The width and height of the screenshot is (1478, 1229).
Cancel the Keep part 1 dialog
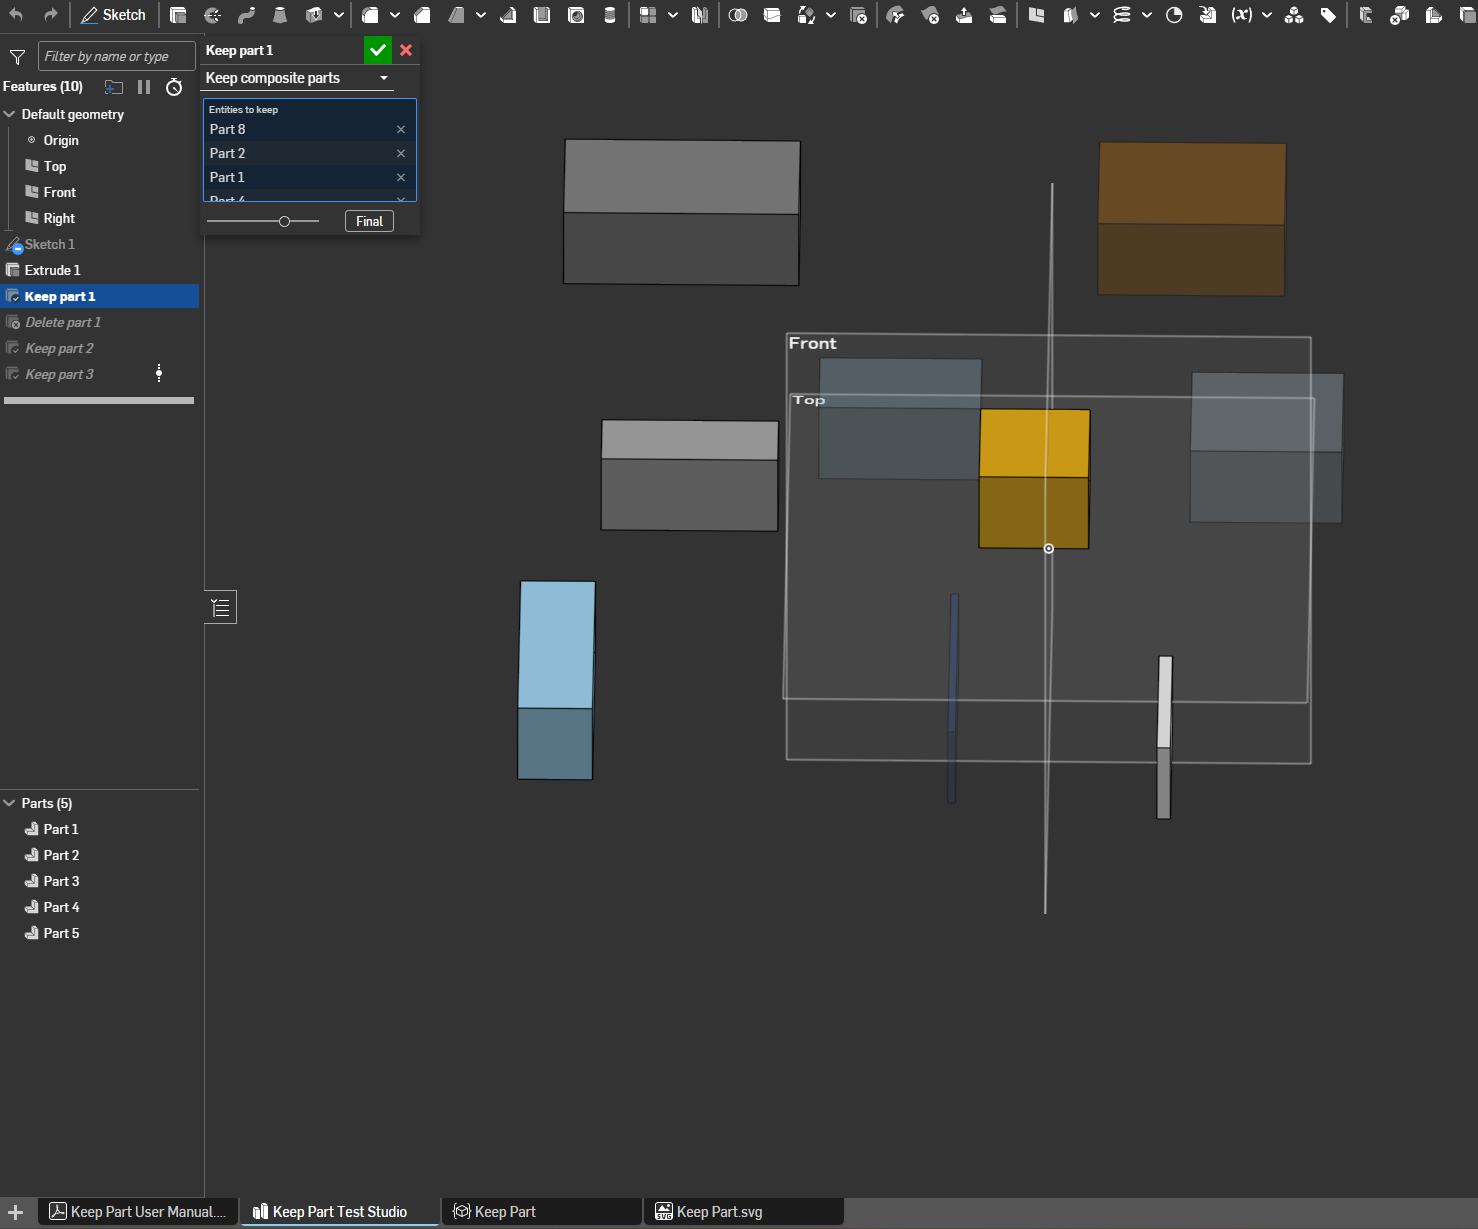coord(406,50)
